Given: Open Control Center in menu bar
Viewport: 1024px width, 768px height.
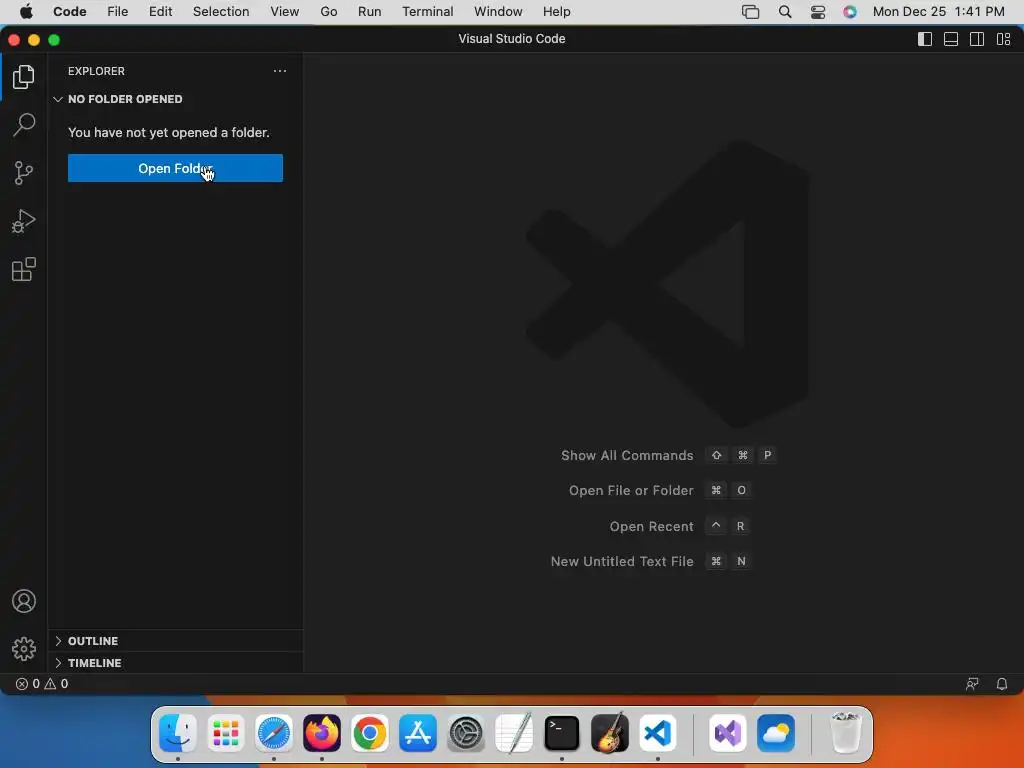Looking at the screenshot, I should [x=818, y=12].
